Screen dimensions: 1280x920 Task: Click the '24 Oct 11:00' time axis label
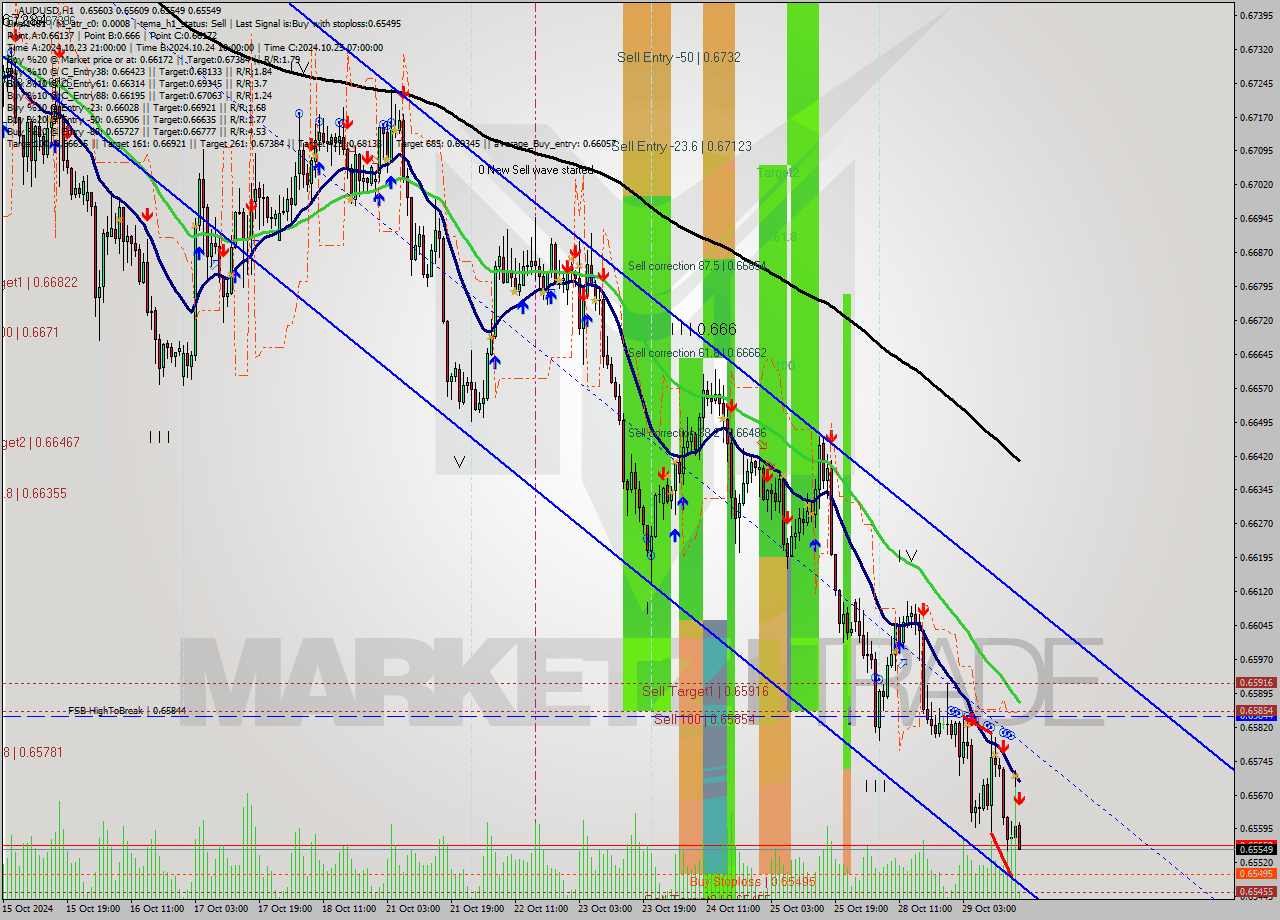point(732,909)
